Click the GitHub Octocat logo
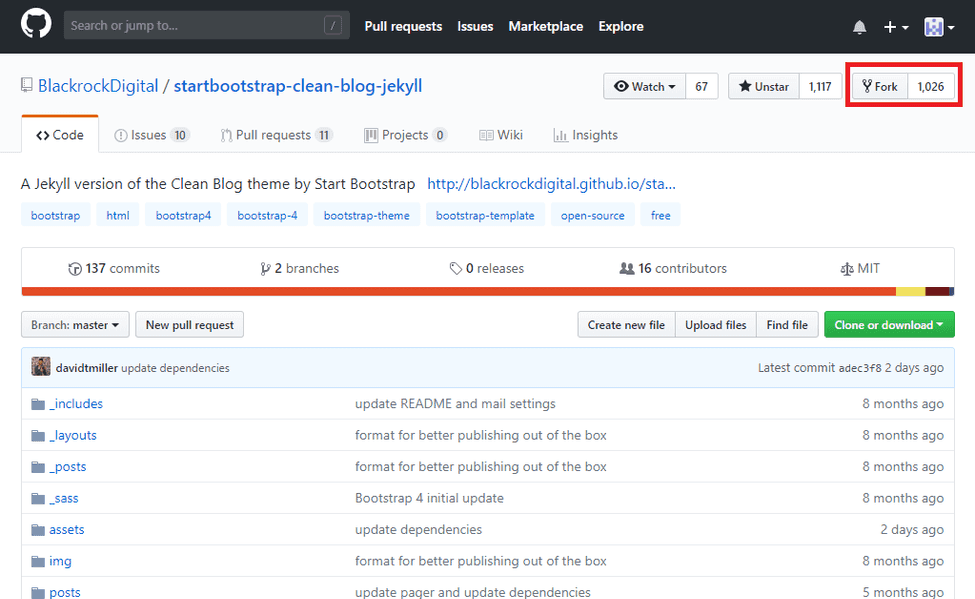 (x=36, y=26)
